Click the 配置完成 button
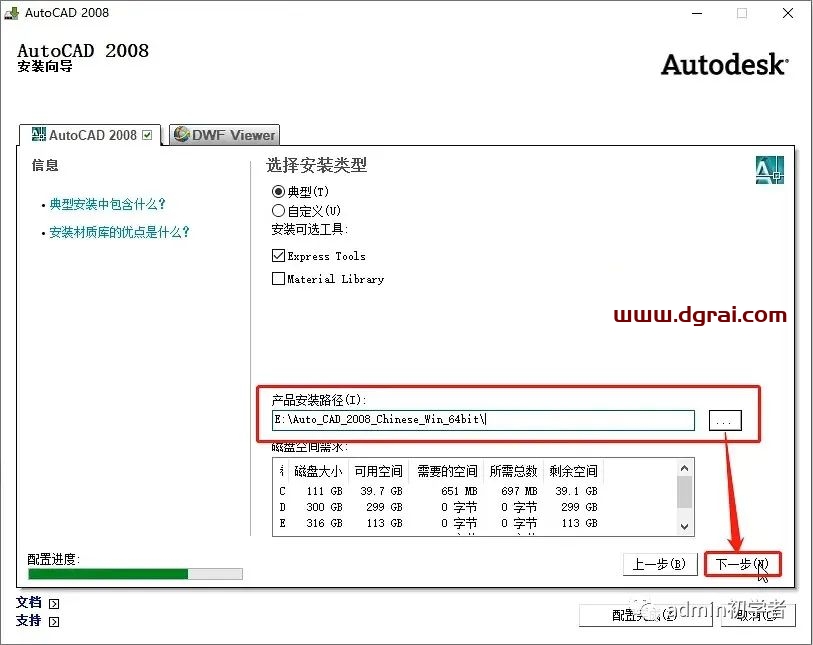The height and width of the screenshot is (645, 813). pos(646,615)
